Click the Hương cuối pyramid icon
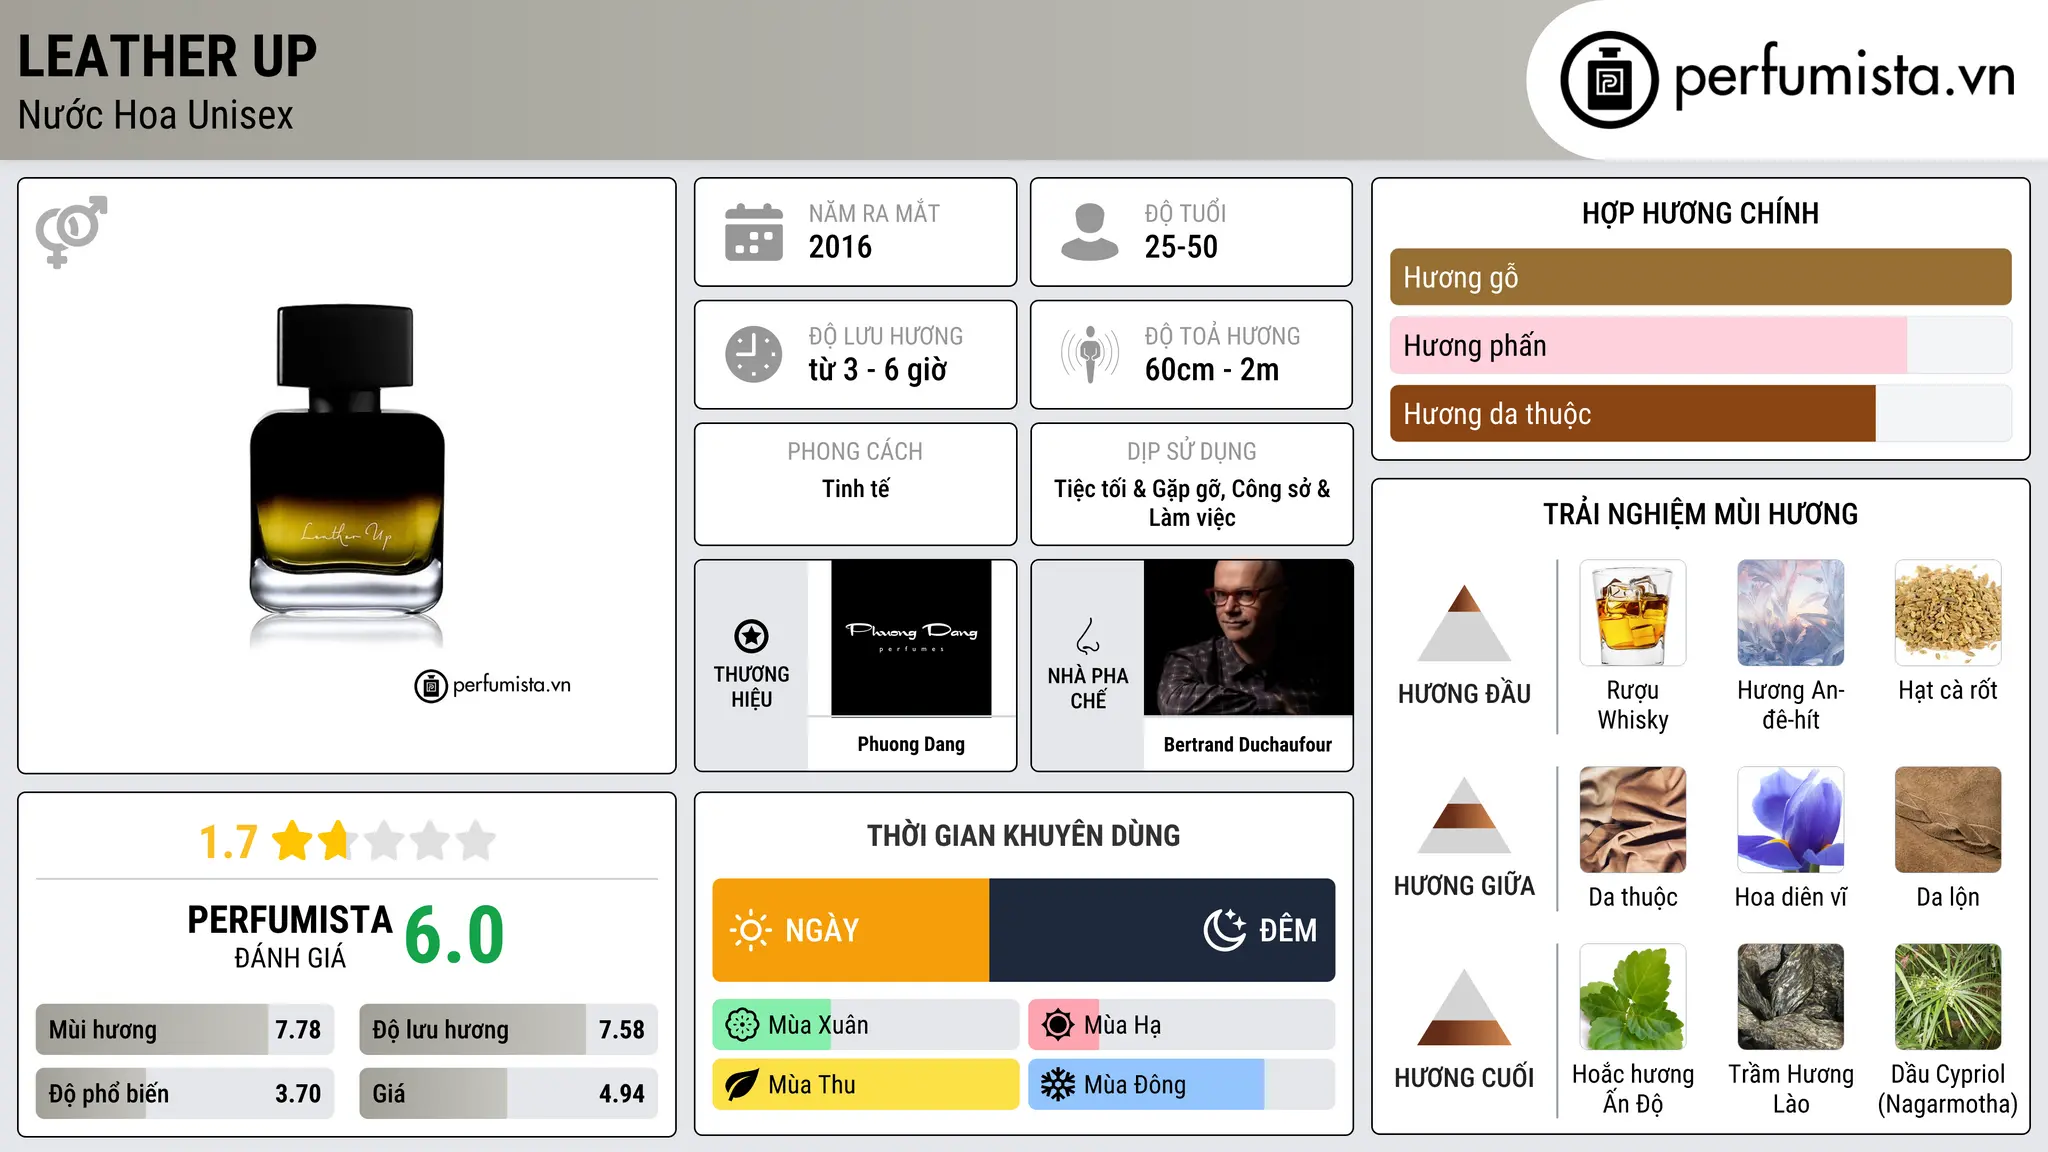The width and height of the screenshot is (2048, 1152). coord(1464,1007)
